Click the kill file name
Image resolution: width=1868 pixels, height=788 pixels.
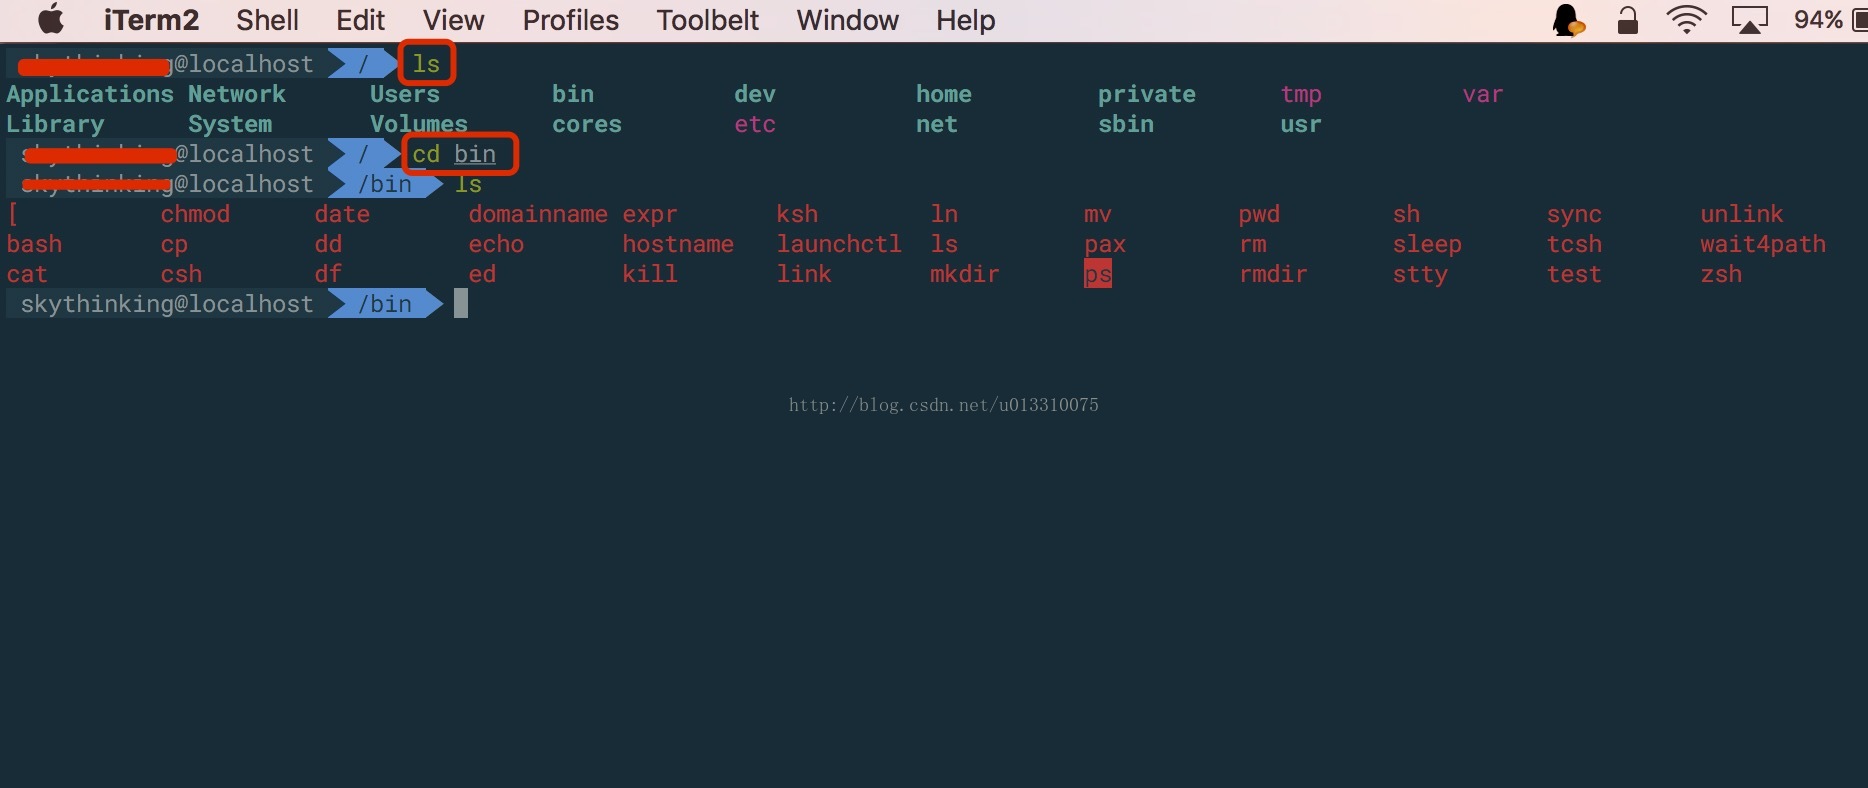pyautogui.click(x=650, y=274)
